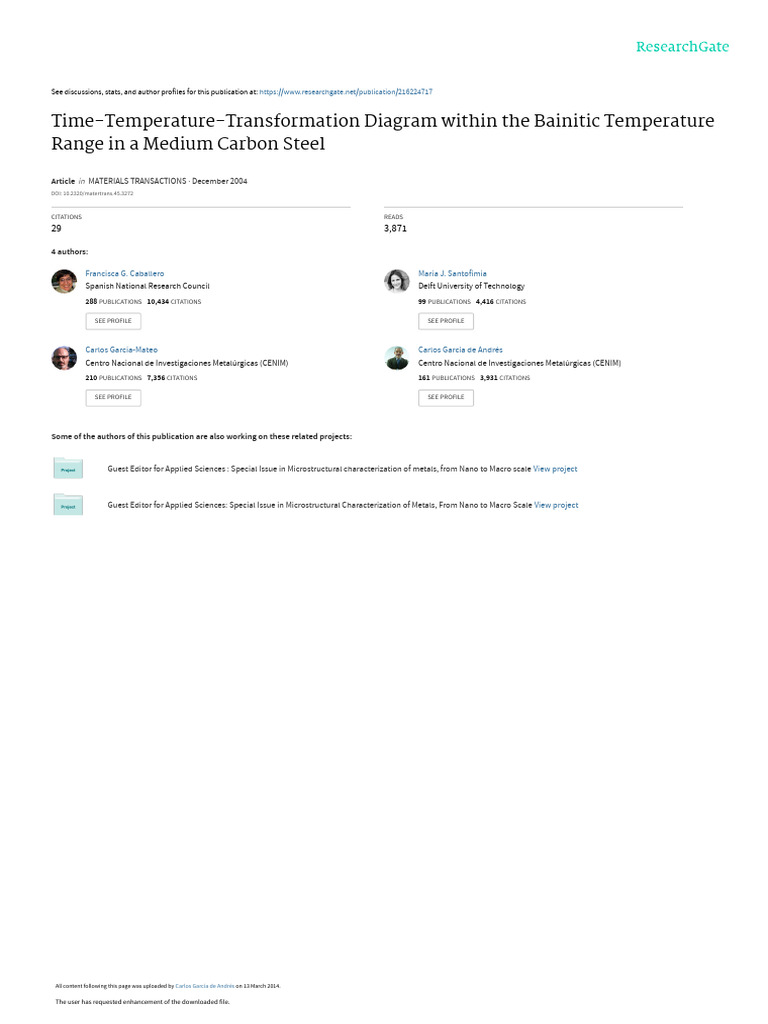The height and width of the screenshot is (1024, 768).
Task: Click Francisca G. Caballero's profile photo
Action: (x=64, y=281)
